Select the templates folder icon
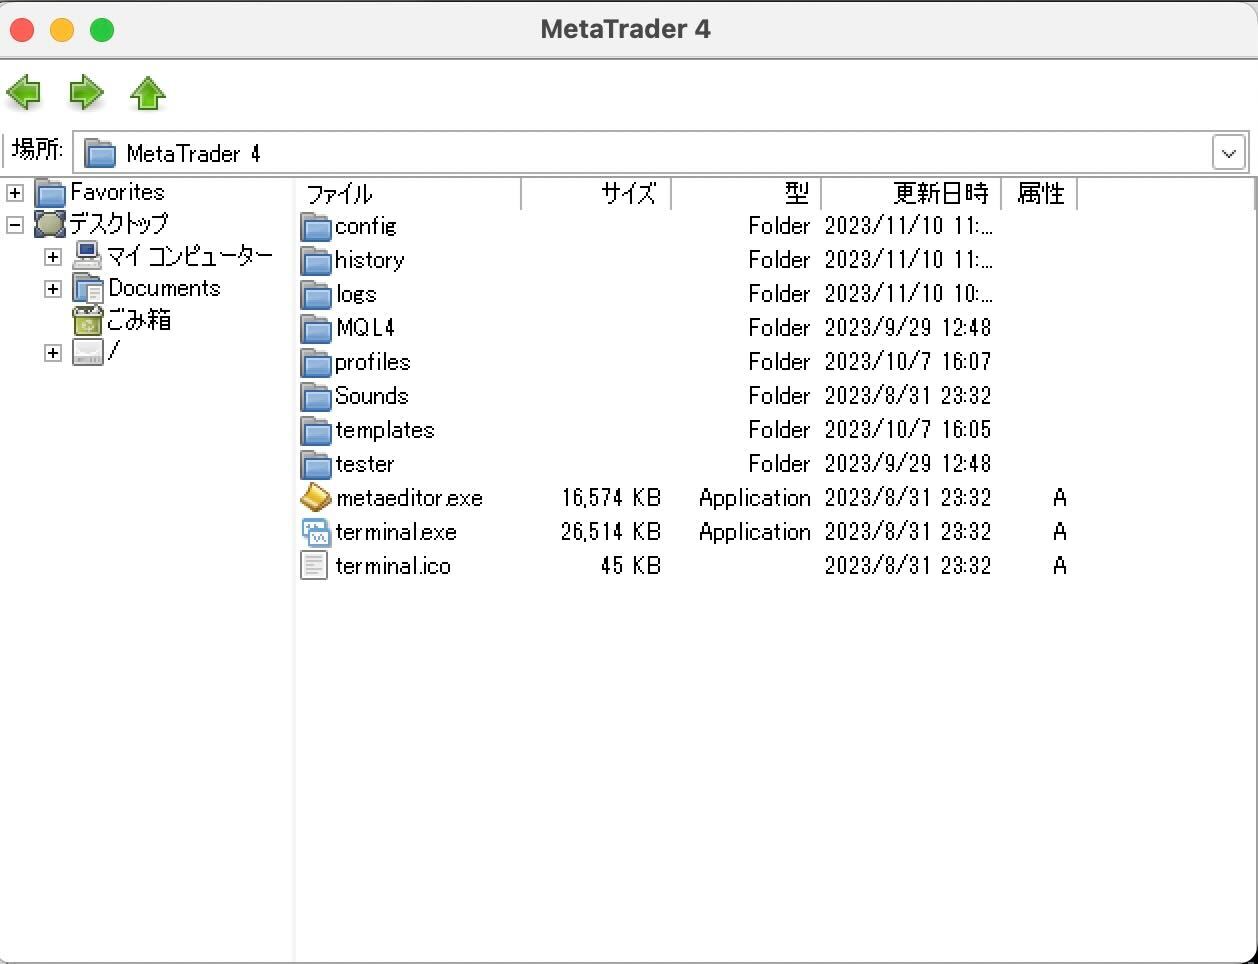 click(316, 431)
